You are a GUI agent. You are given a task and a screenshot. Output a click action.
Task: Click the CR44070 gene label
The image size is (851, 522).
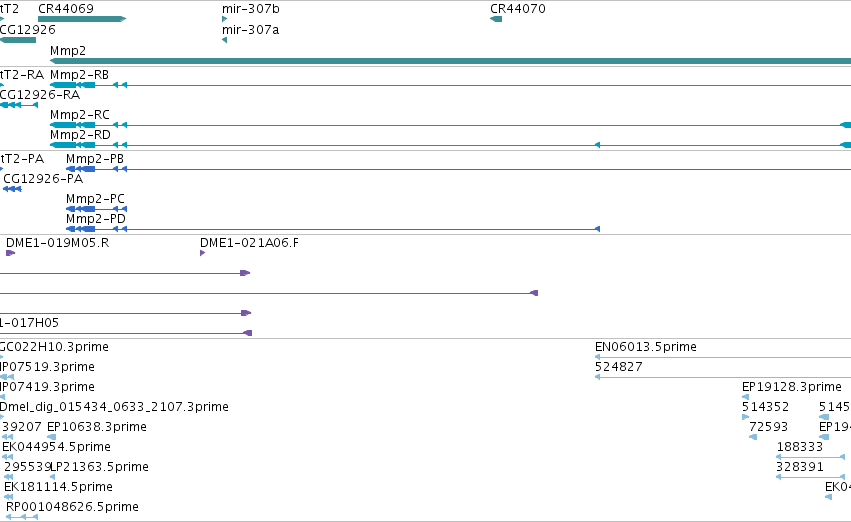pyautogui.click(x=518, y=9)
